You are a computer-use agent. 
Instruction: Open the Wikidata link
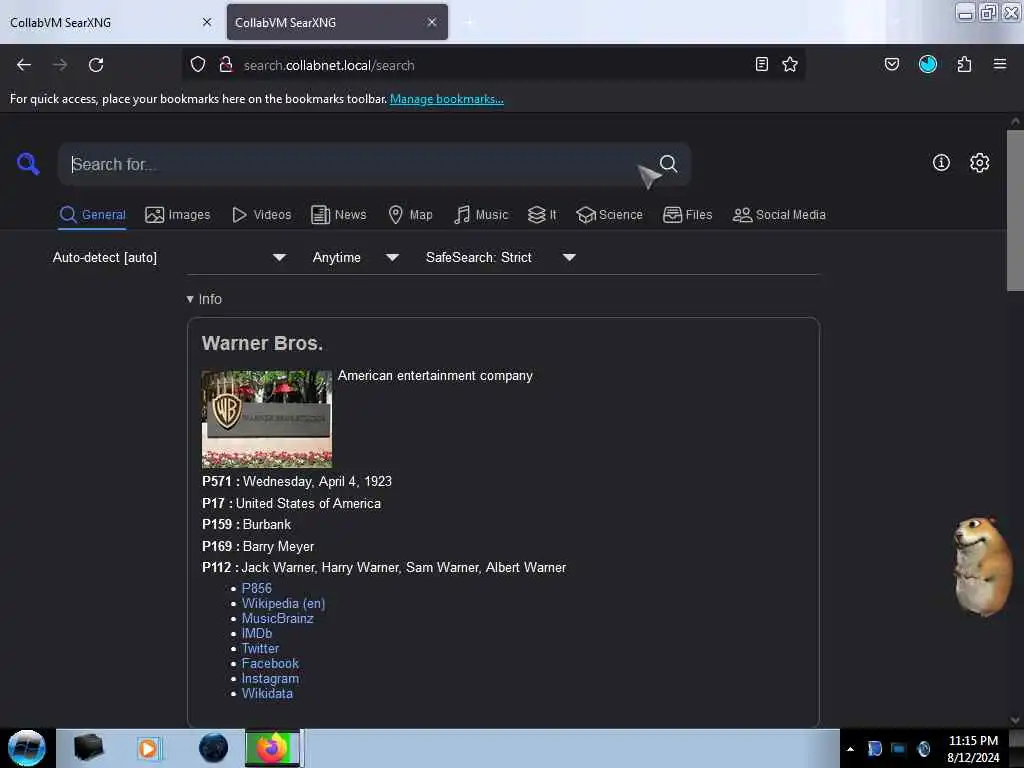(267, 694)
